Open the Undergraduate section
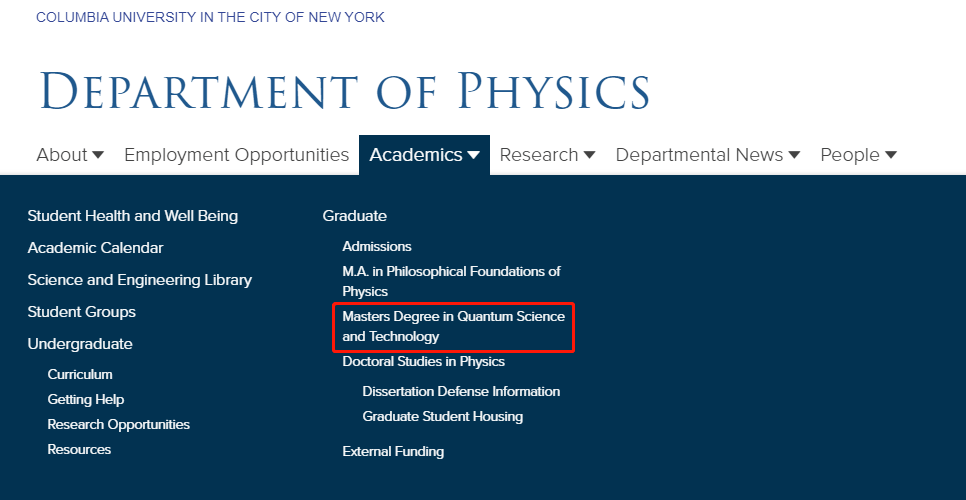Viewport: 966px width, 500px height. point(80,344)
